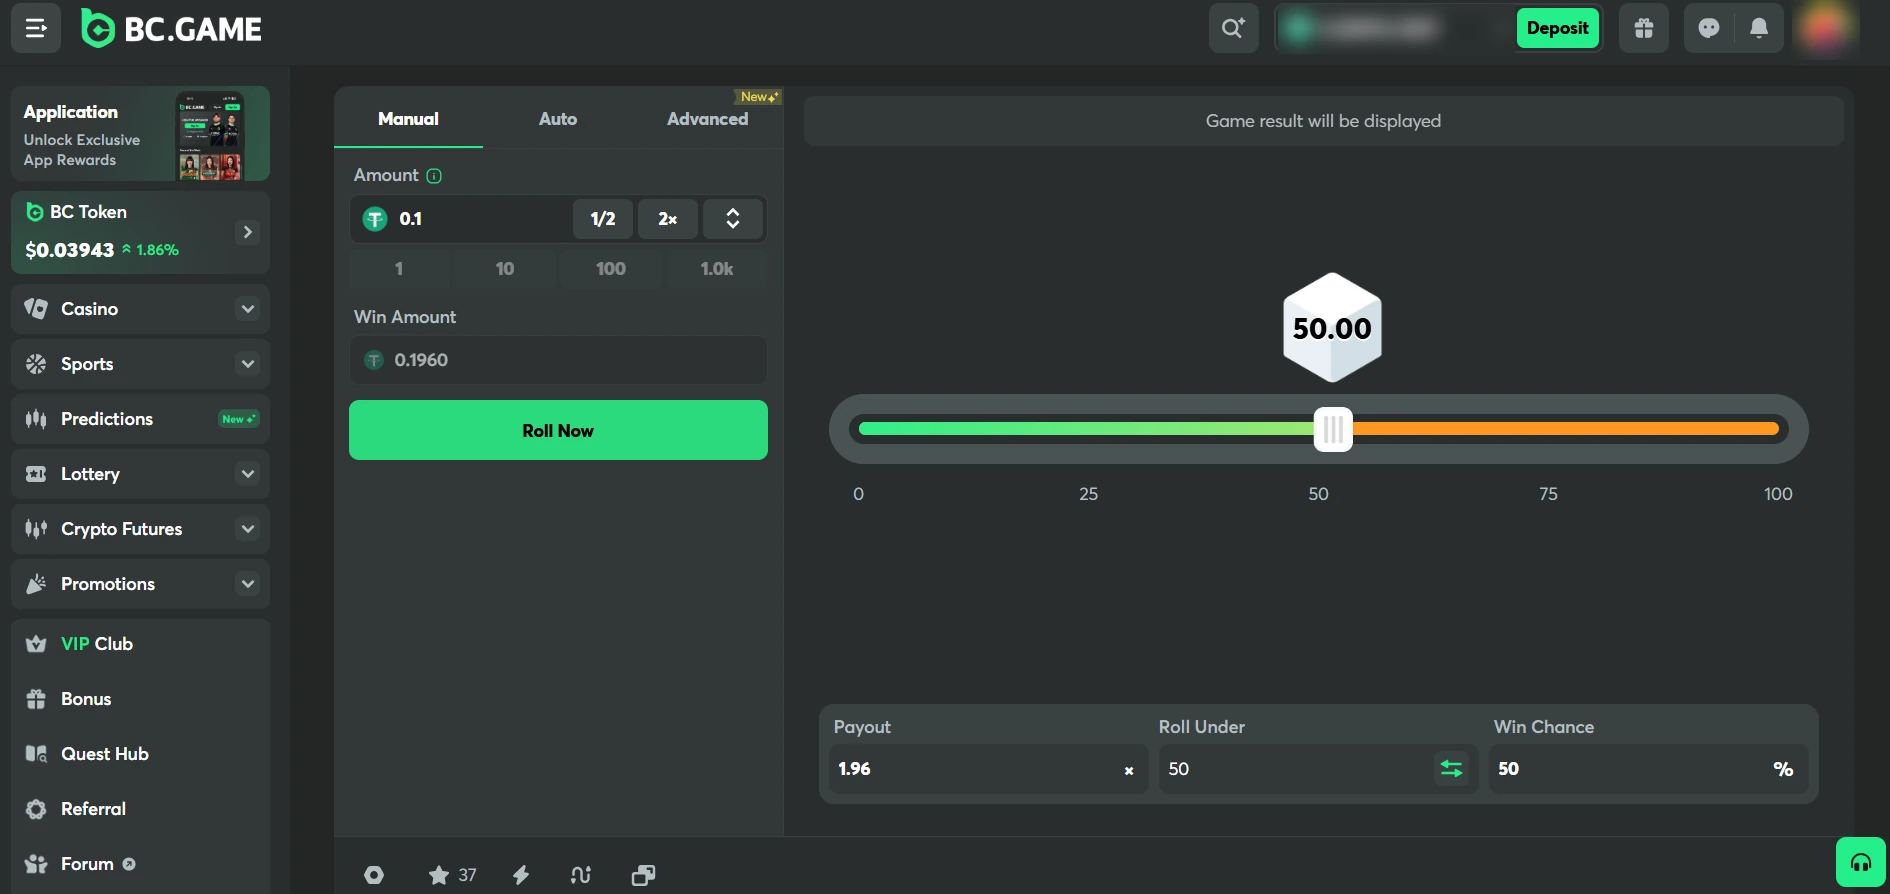Toggle the hamburger sidebar menu
The image size is (1890, 894).
36,28
